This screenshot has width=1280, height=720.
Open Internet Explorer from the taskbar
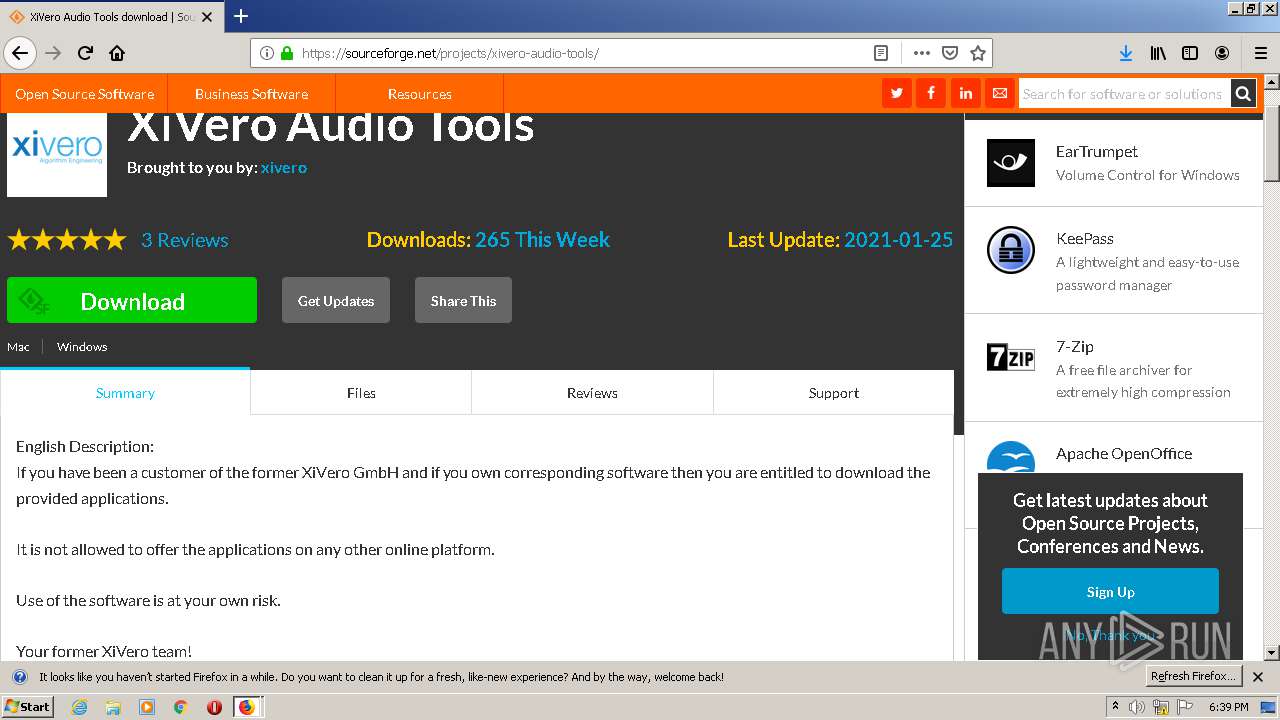[79, 707]
